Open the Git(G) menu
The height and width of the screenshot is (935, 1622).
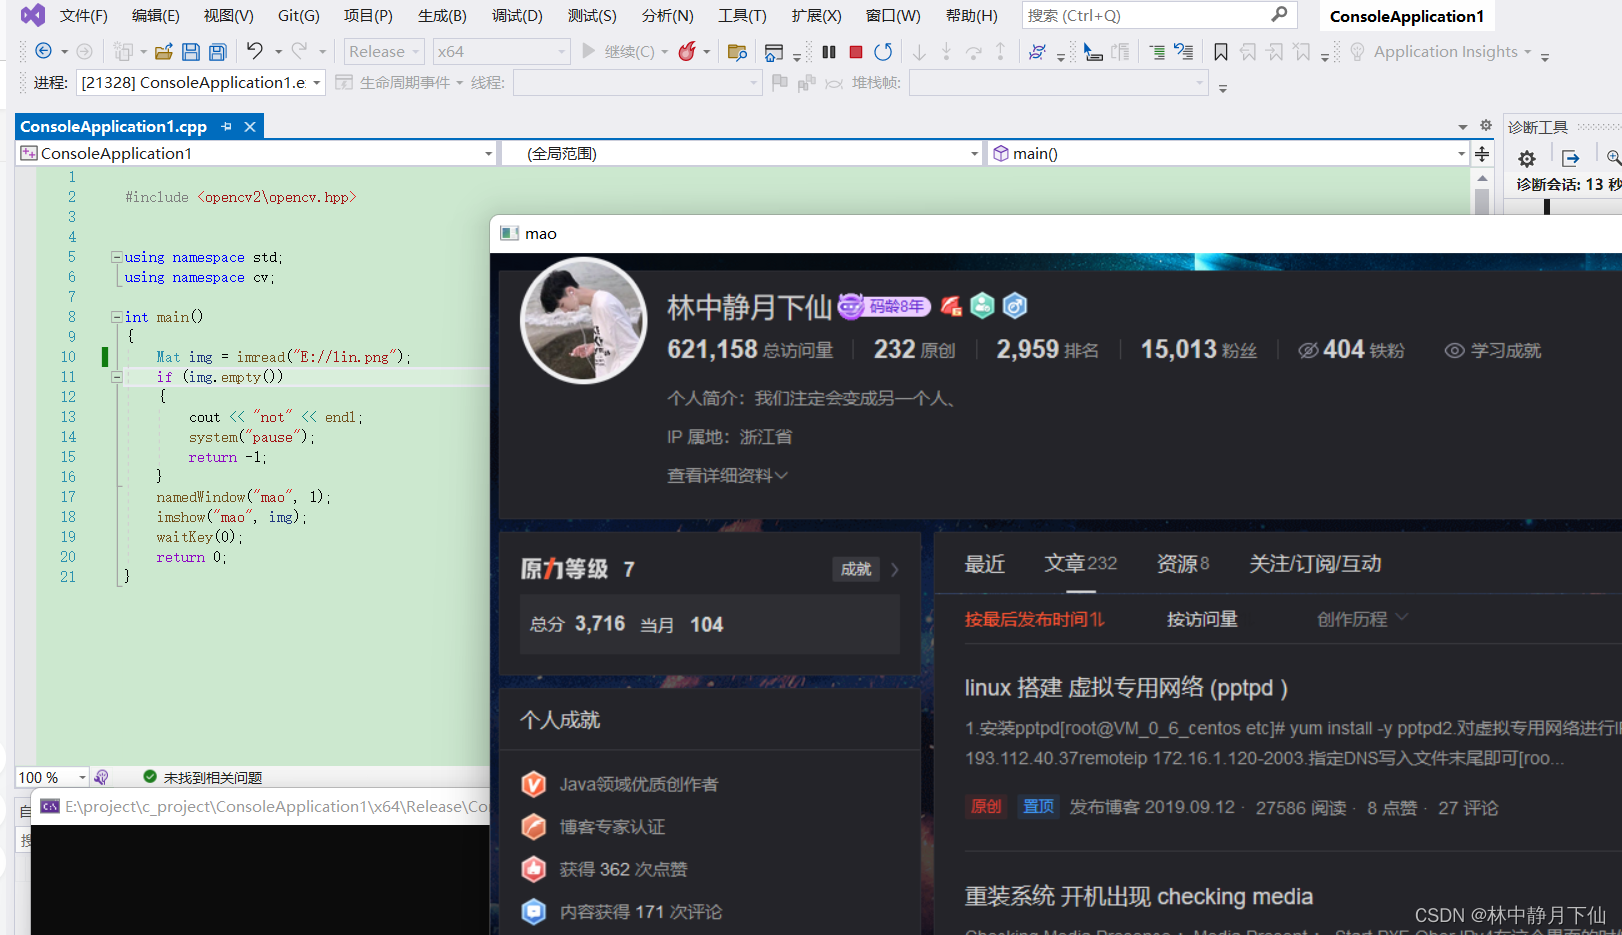click(299, 15)
